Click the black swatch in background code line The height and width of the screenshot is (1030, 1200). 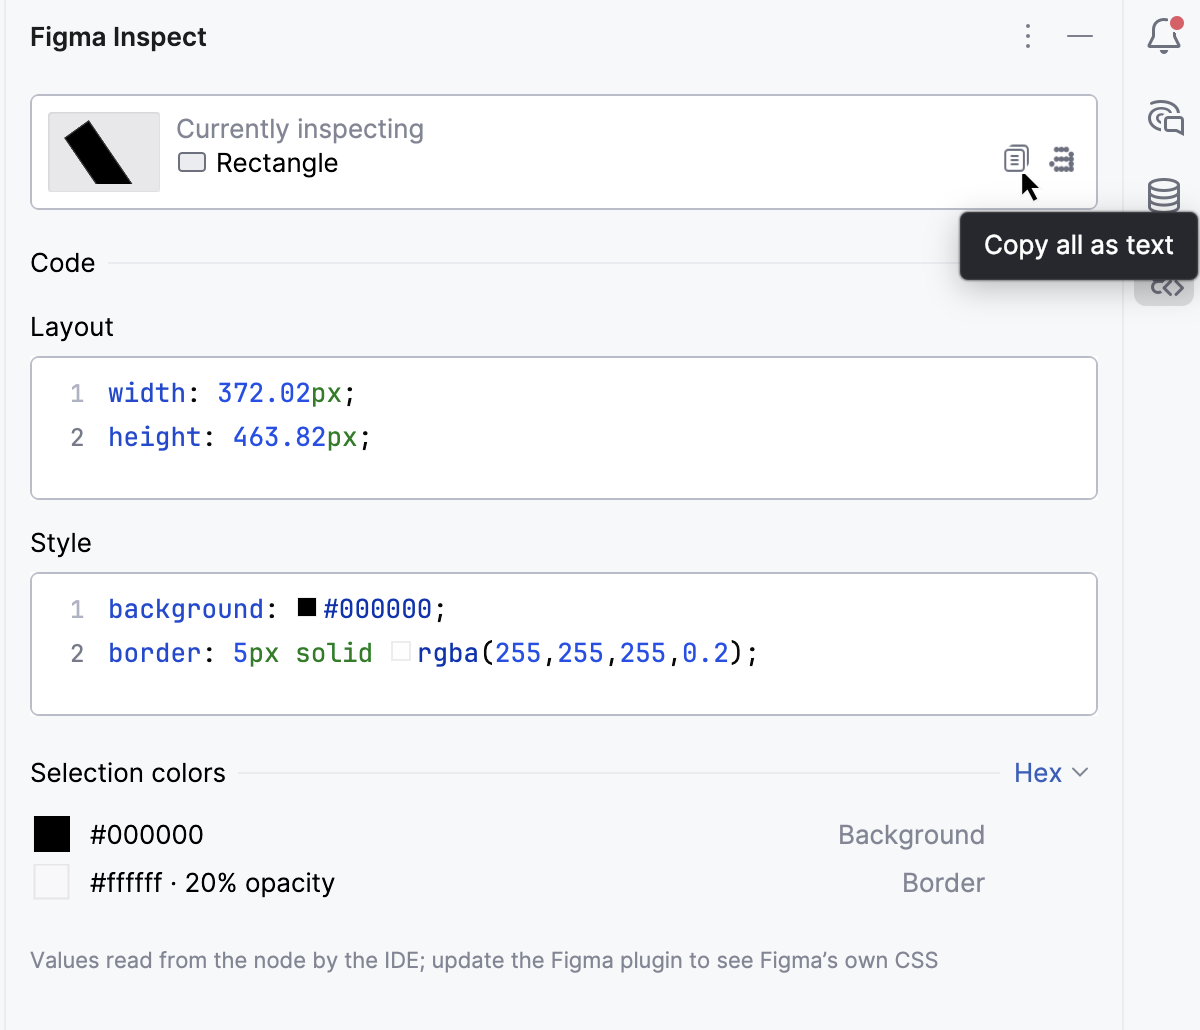click(x=307, y=607)
